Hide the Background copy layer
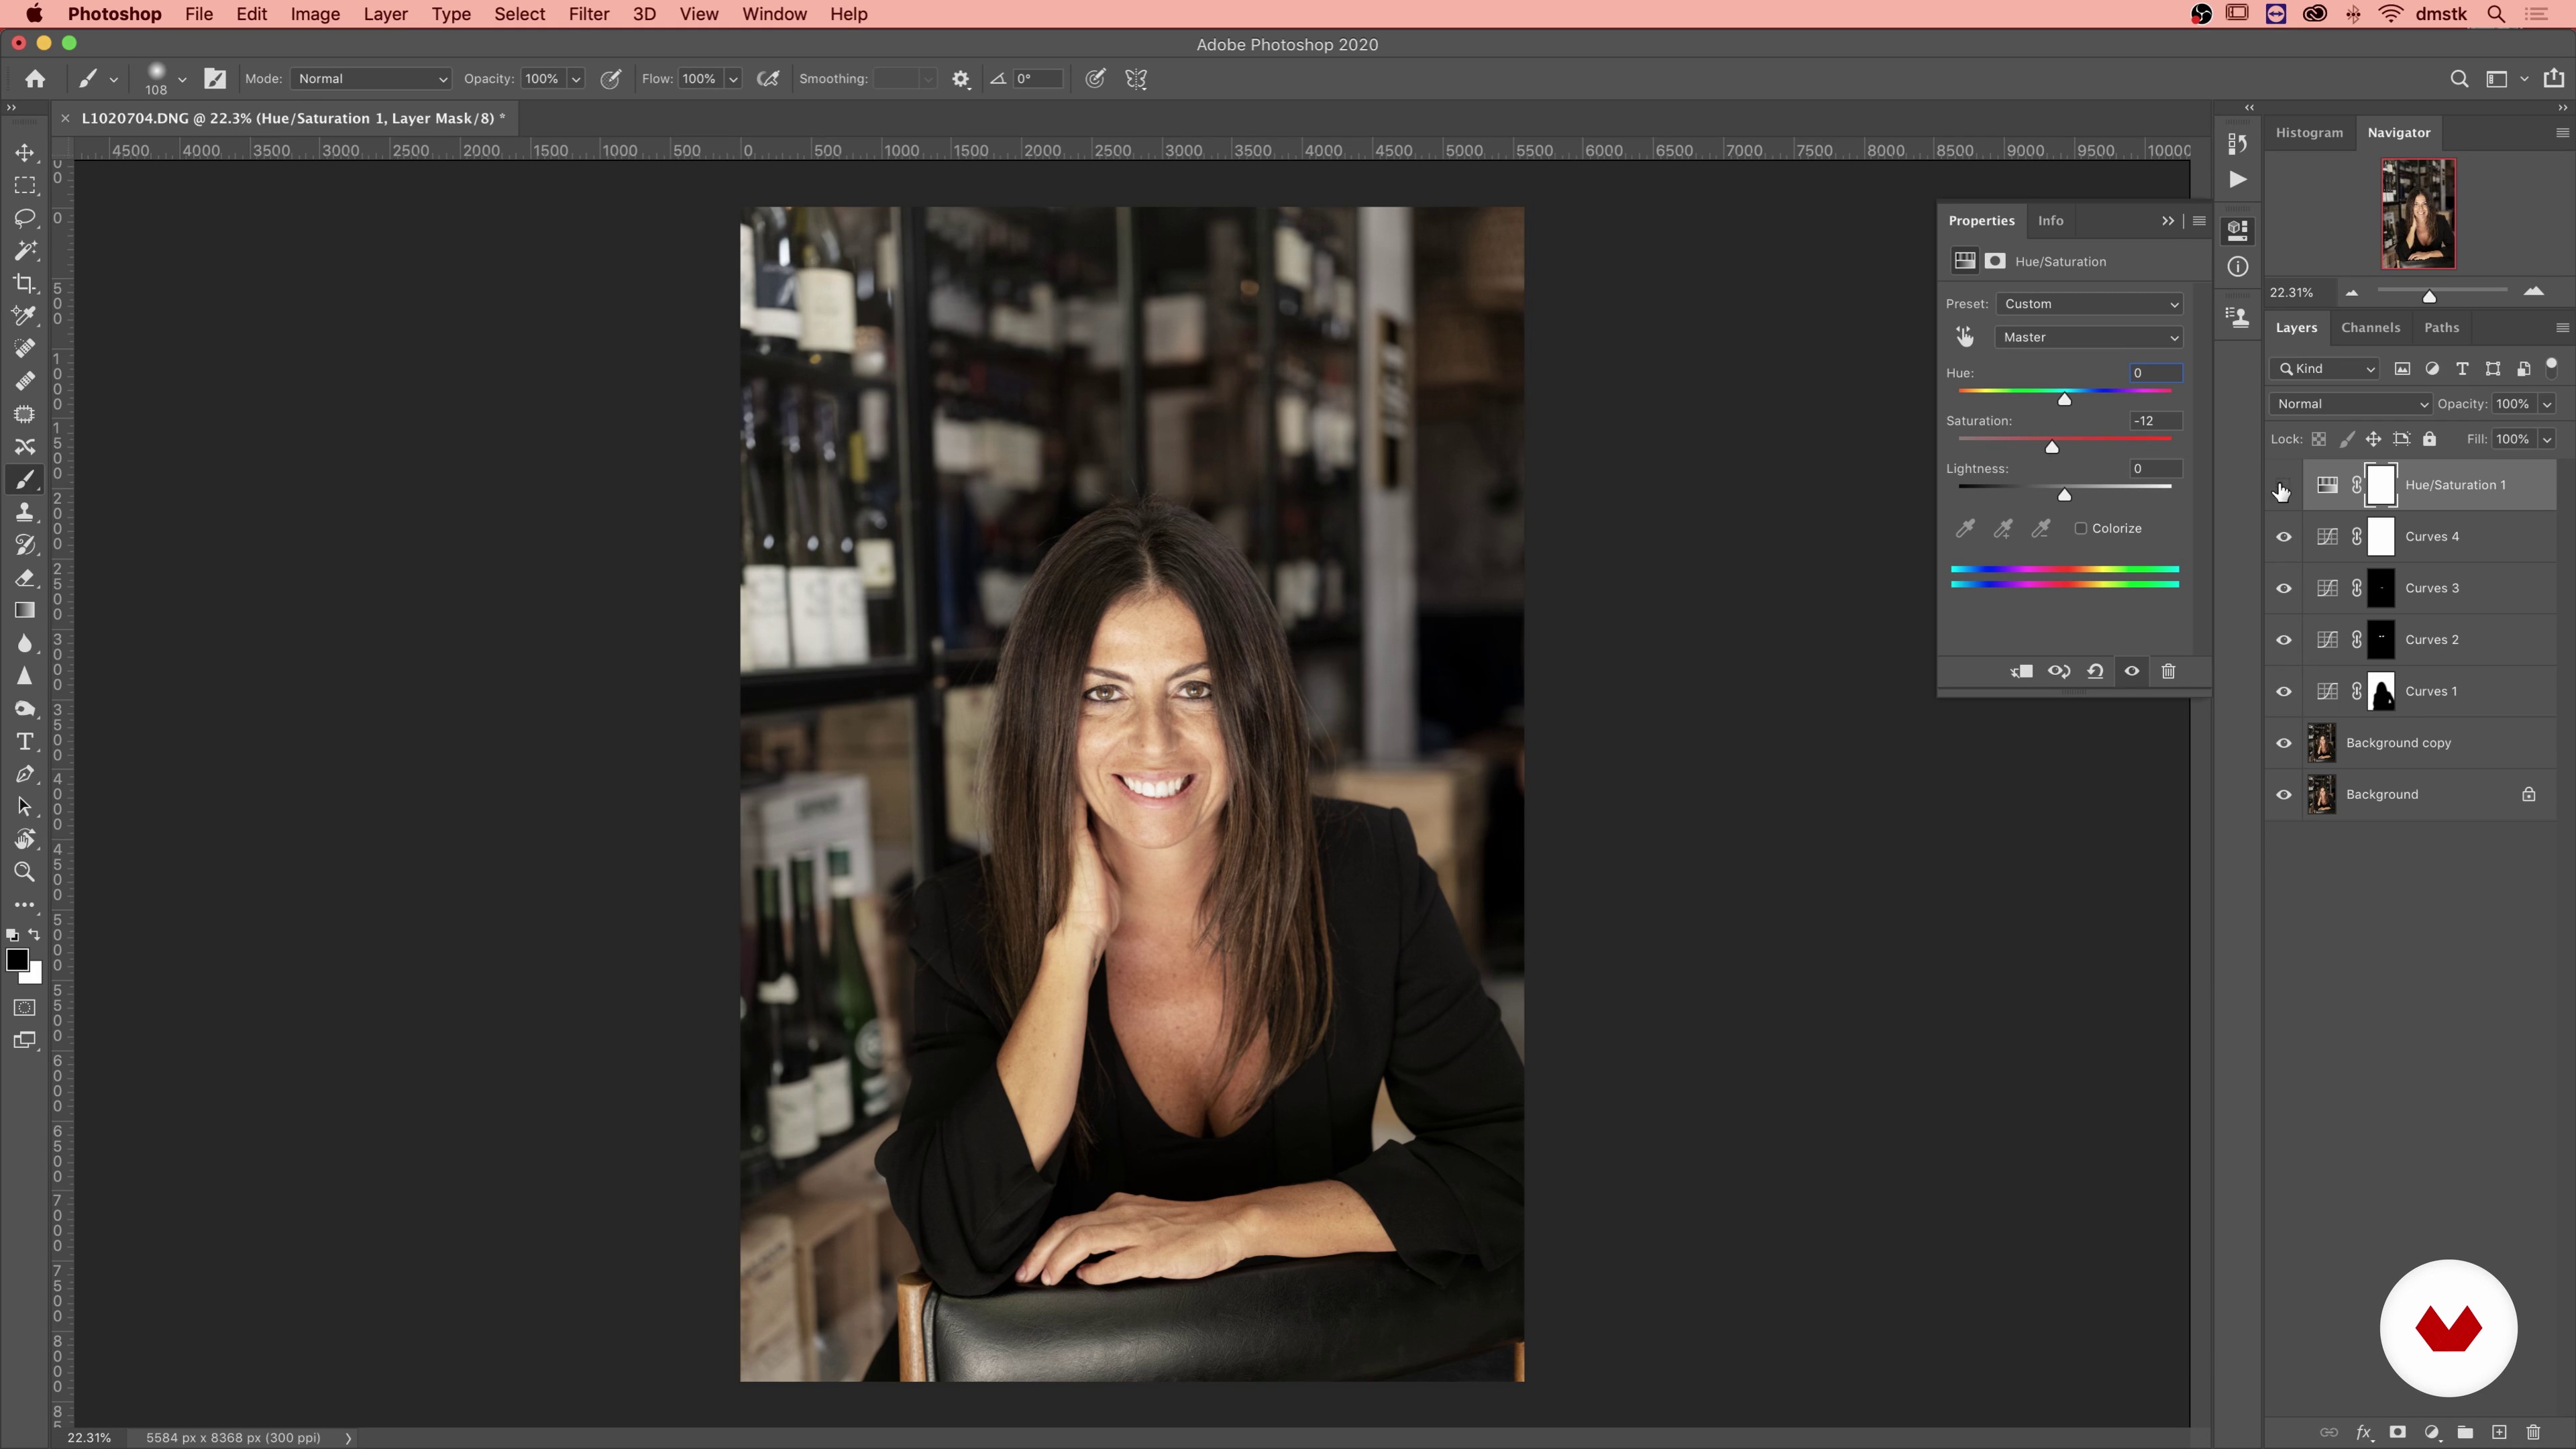 coord(2284,743)
